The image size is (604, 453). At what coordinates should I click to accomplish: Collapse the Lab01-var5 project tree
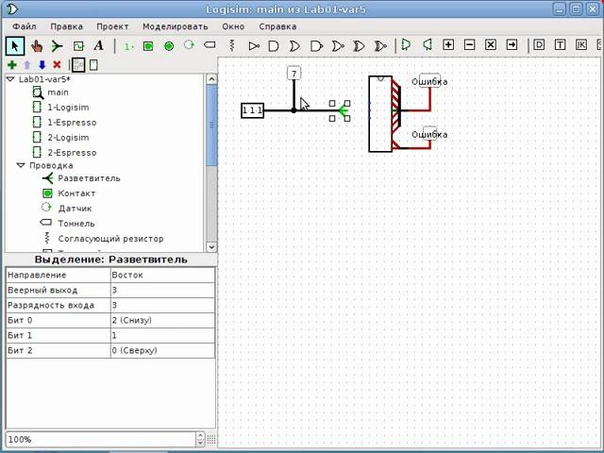click(x=10, y=79)
